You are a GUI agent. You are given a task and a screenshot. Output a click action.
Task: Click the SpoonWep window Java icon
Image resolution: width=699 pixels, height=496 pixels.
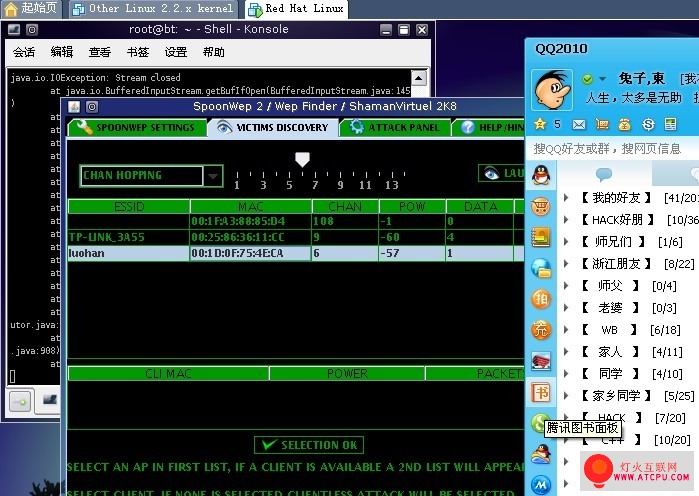(74, 107)
